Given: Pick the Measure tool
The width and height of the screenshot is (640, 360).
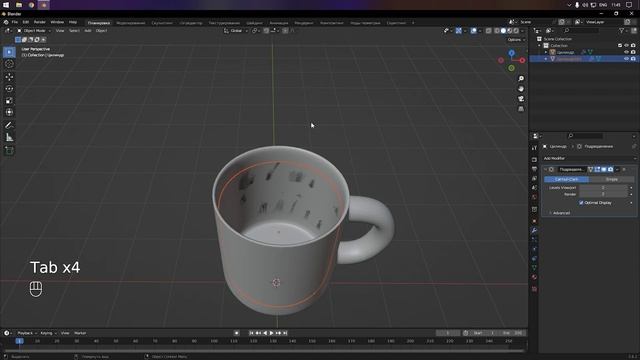Looking at the screenshot, I should (x=9, y=138).
